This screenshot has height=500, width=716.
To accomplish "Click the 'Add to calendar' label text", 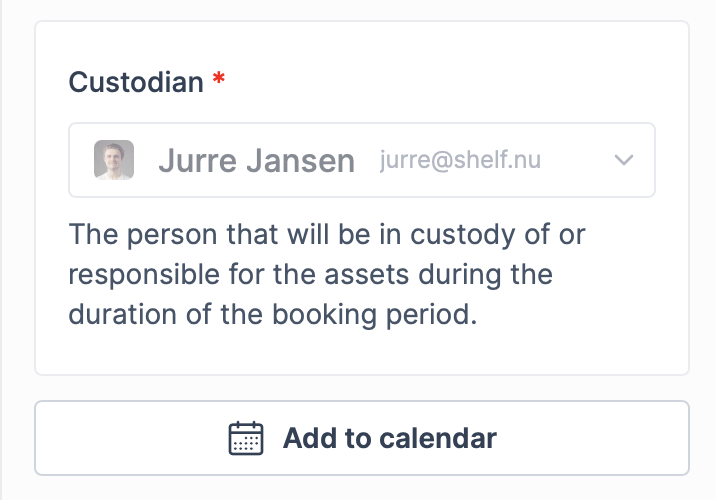I will [x=390, y=438].
